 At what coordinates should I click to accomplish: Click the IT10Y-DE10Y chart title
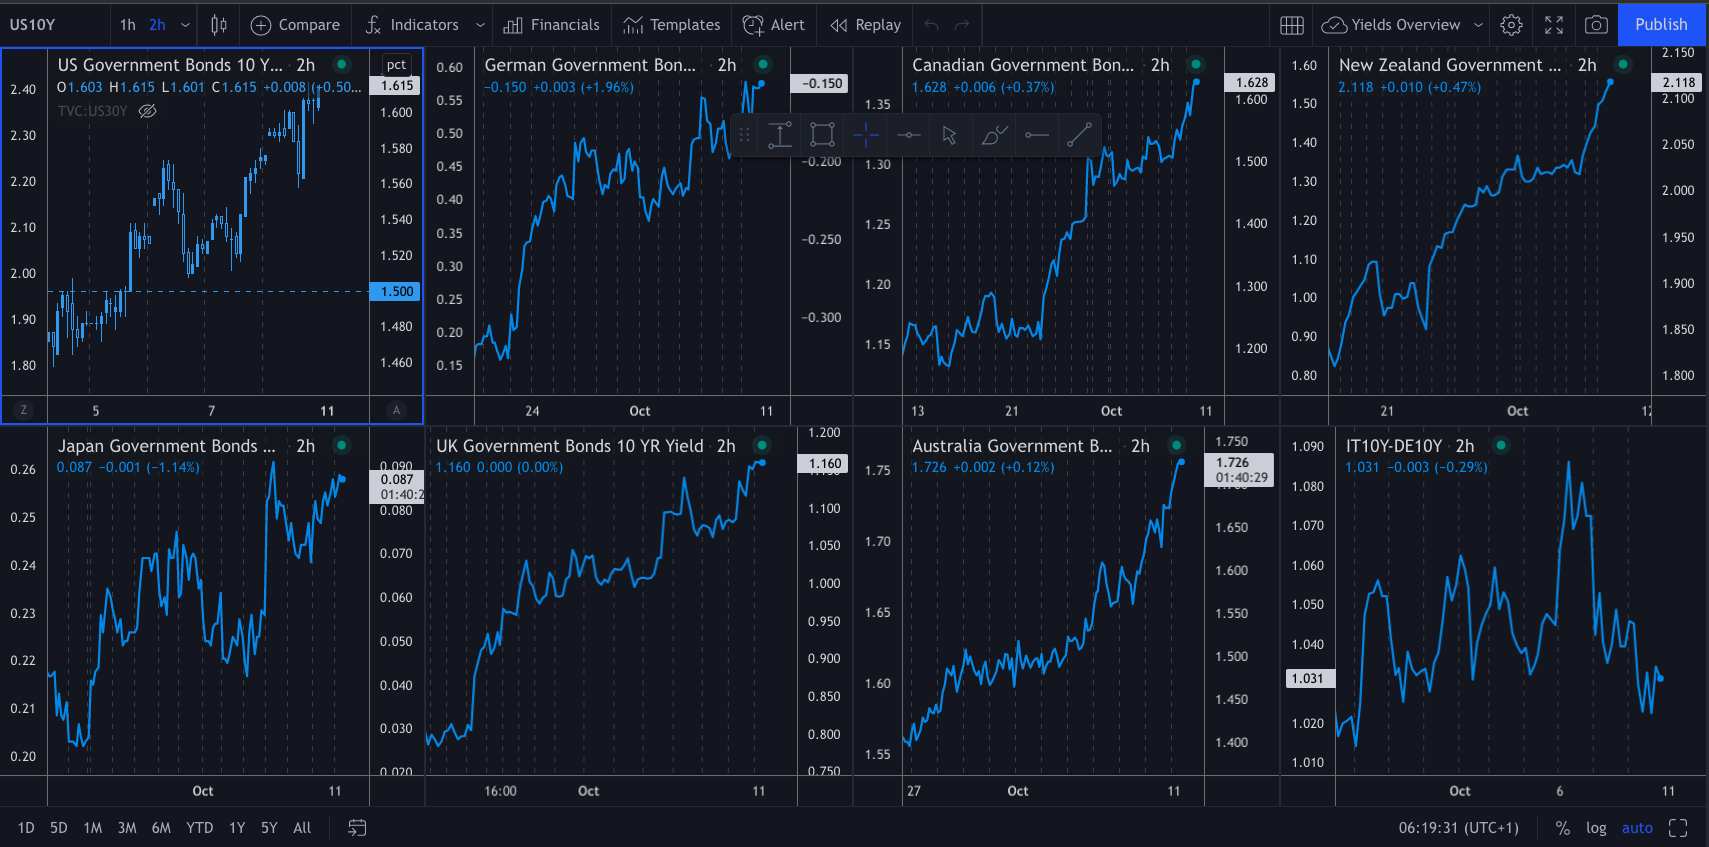pos(1394,446)
